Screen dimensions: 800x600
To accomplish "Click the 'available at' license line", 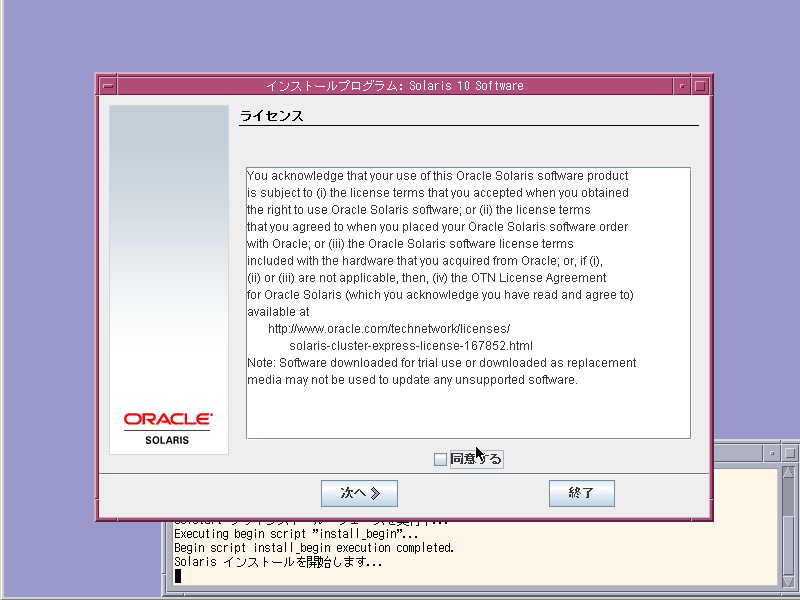I will (x=278, y=312).
